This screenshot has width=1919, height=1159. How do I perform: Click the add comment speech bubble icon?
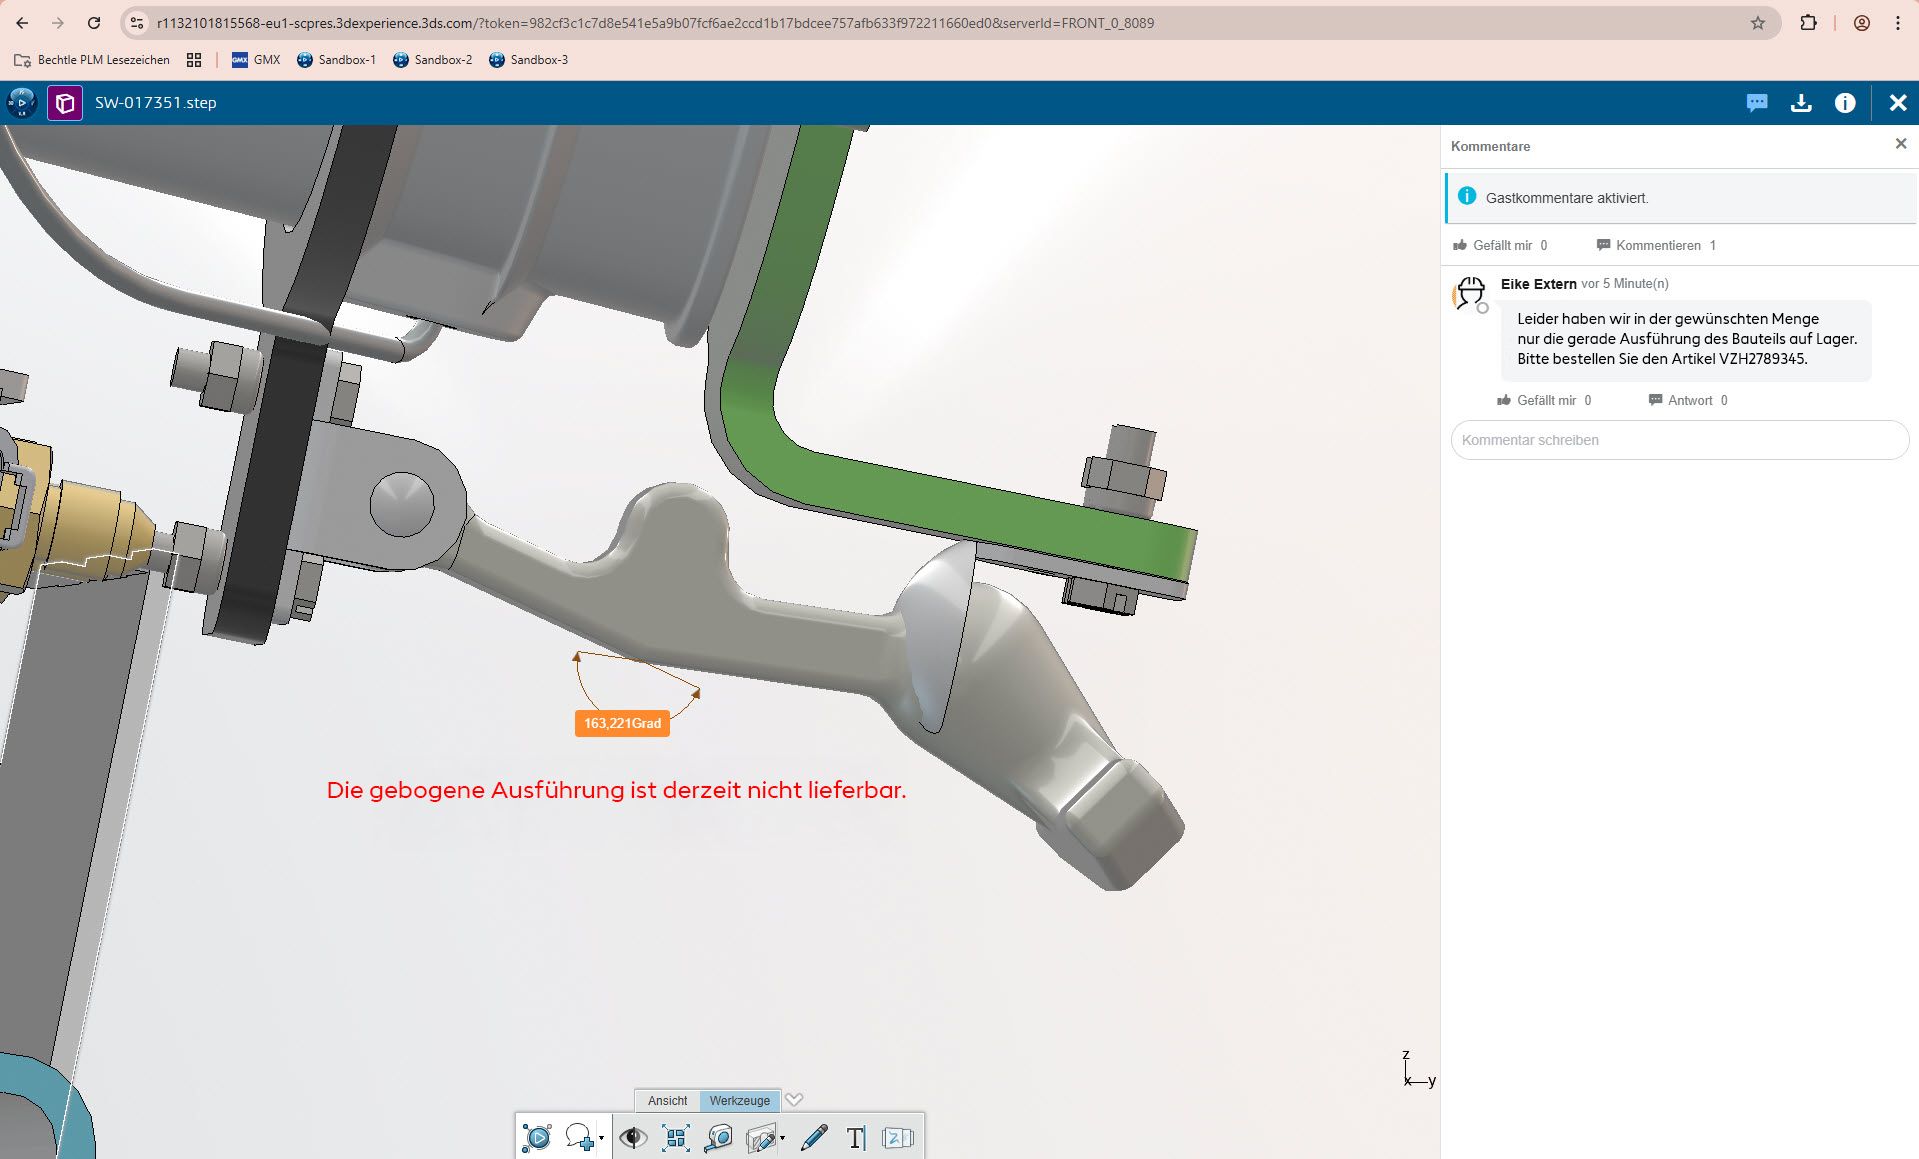[578, 1137]
